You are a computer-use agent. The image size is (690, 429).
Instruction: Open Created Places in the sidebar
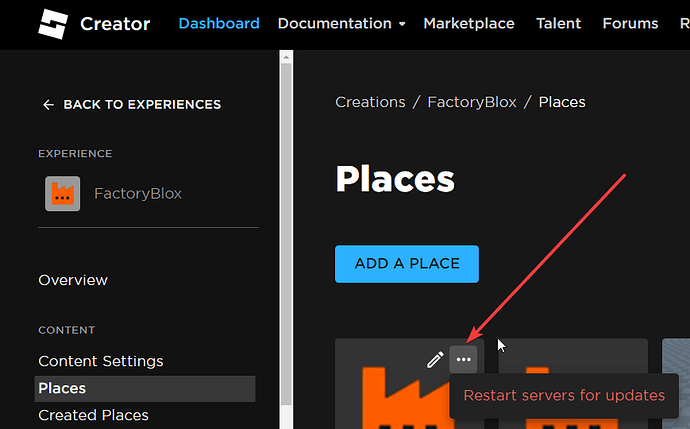click(x=93, y=415)
